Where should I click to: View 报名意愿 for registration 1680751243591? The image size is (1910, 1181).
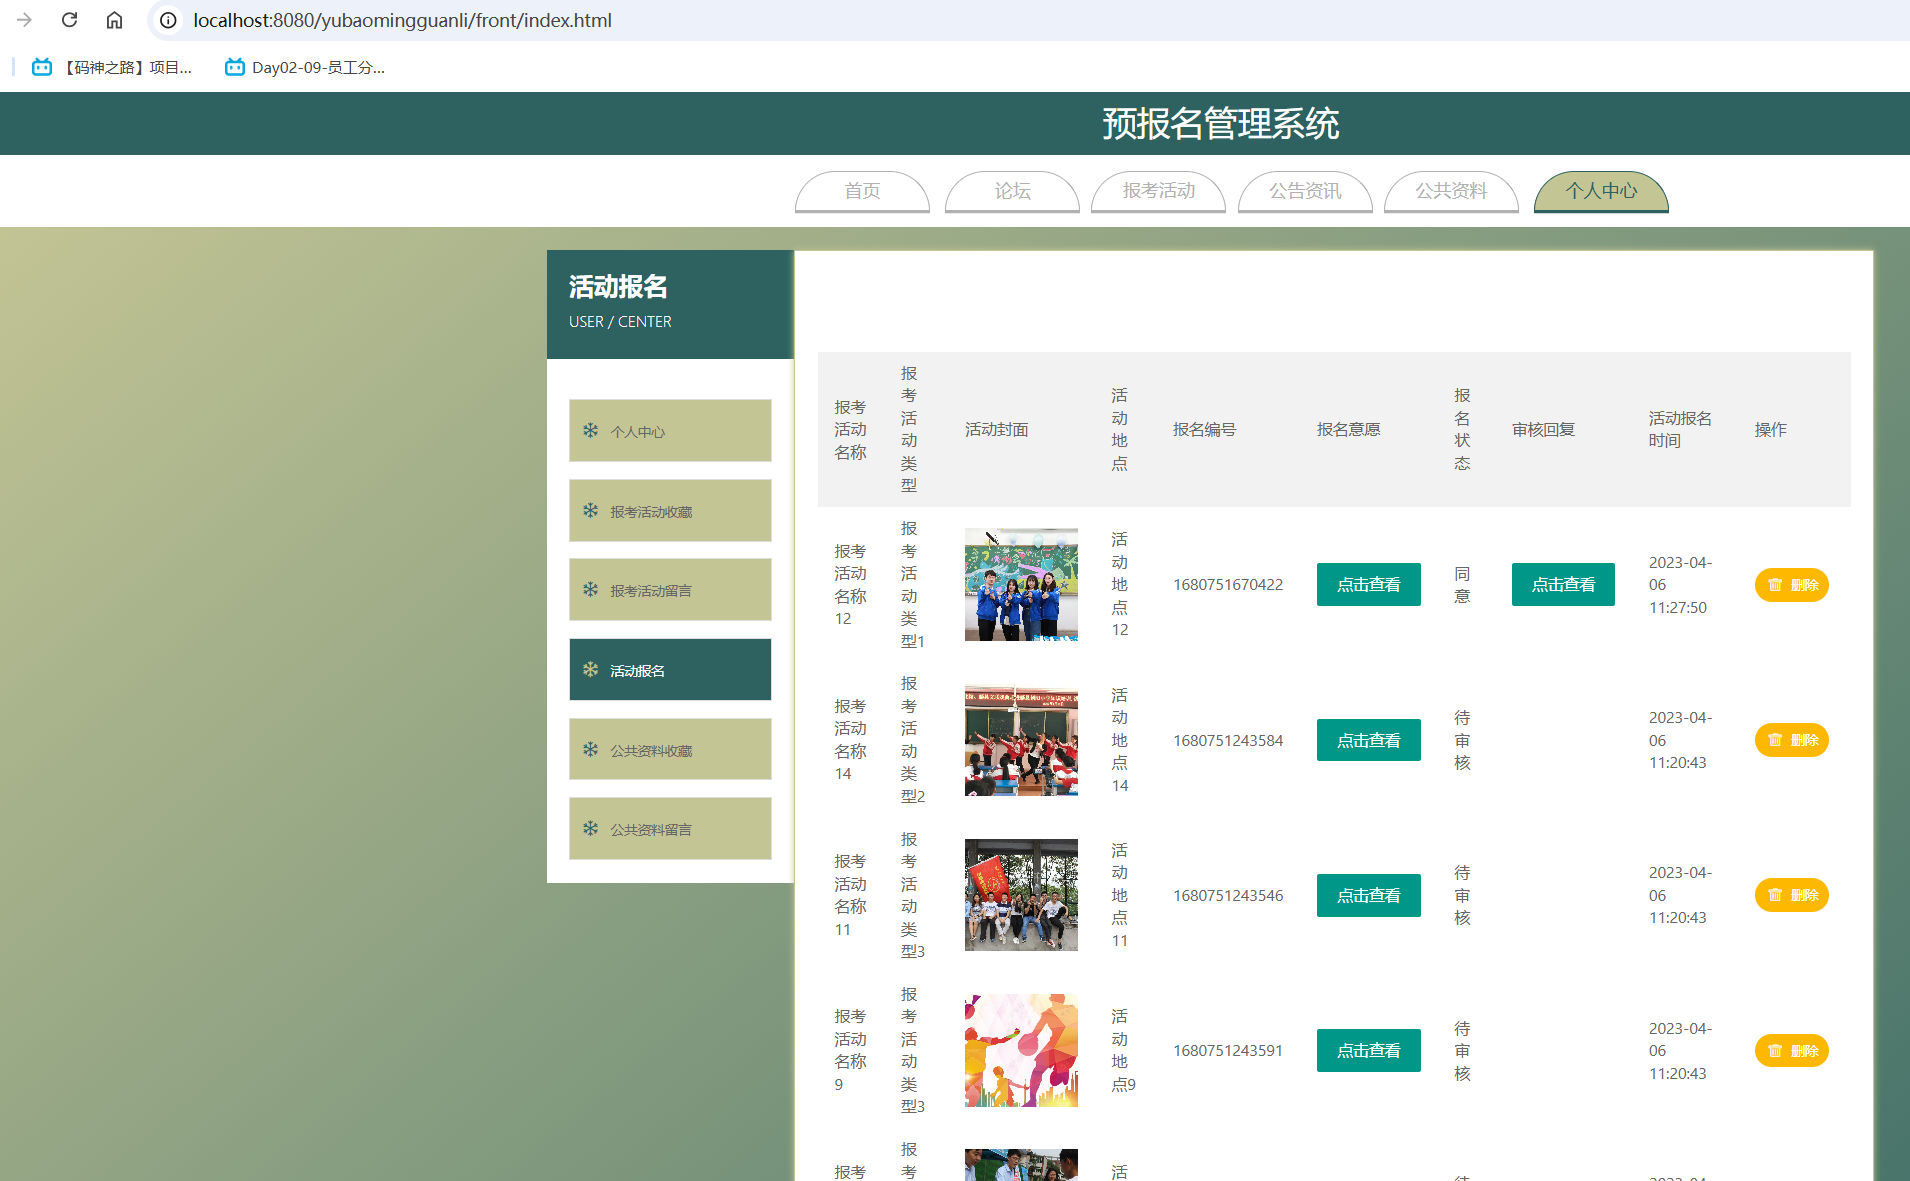tap(1368, 1050)
